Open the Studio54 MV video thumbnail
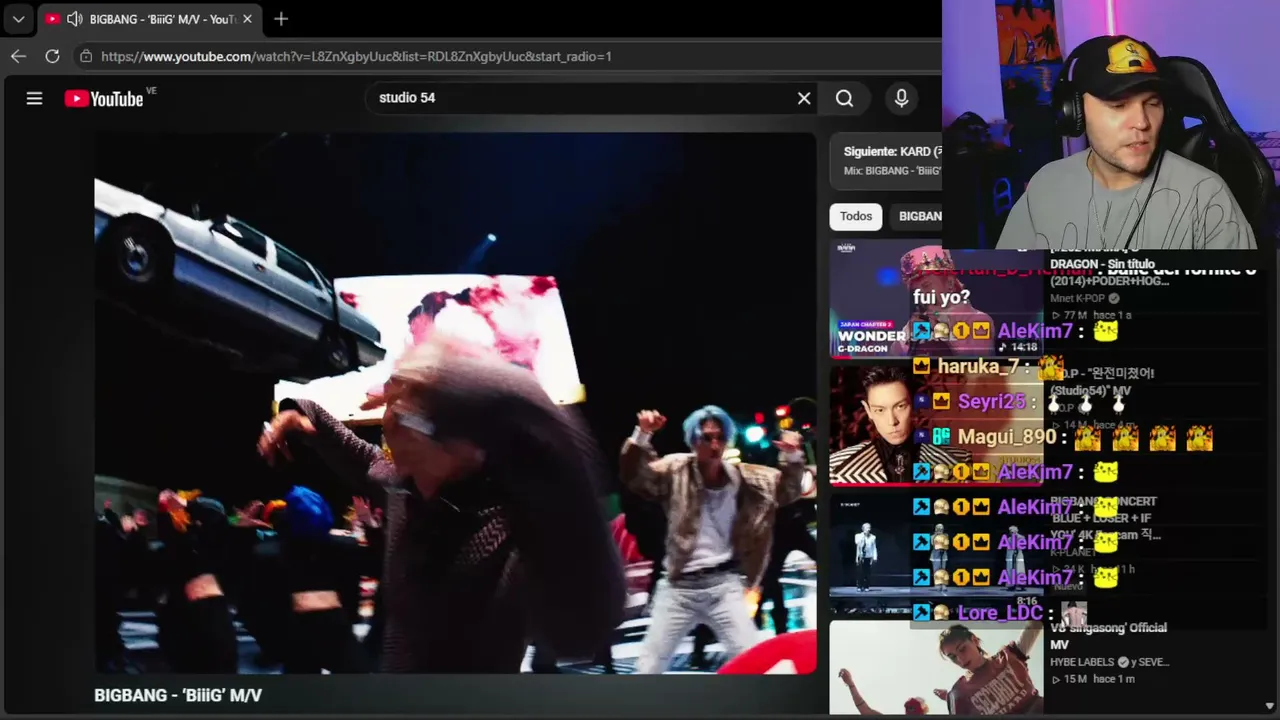Viewport: 1280px width, 720px height. point(936,425)
